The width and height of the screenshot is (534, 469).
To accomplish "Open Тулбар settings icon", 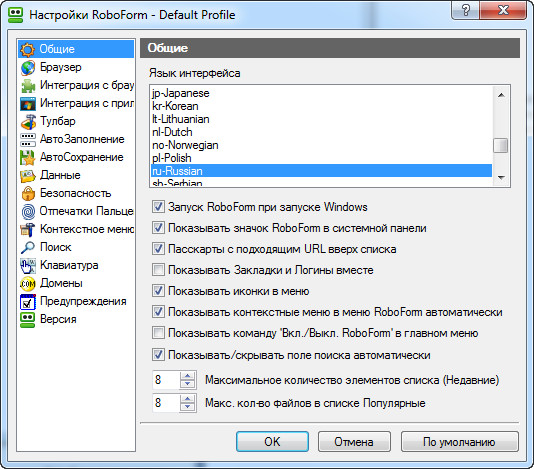I will 28,122.
